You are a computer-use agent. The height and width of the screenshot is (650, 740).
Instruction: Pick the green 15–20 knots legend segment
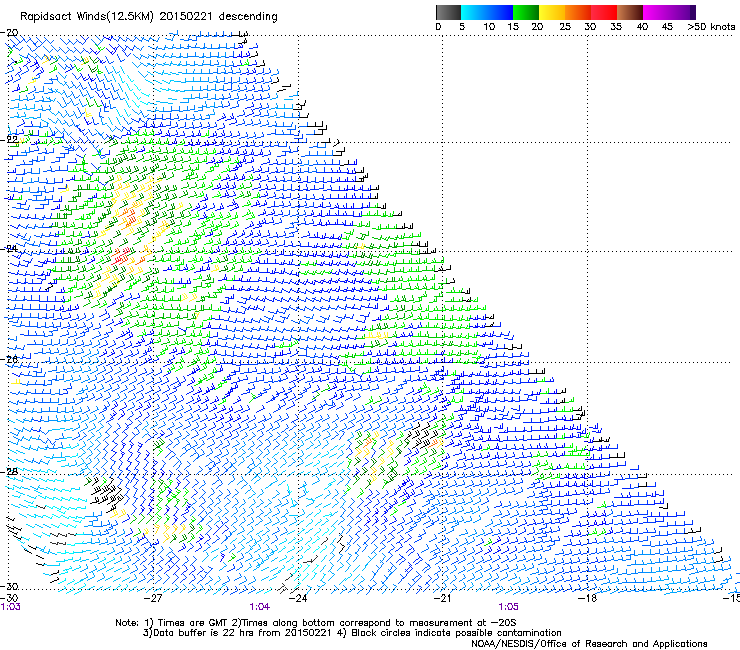pyautogui.click(x=526, y=12)
